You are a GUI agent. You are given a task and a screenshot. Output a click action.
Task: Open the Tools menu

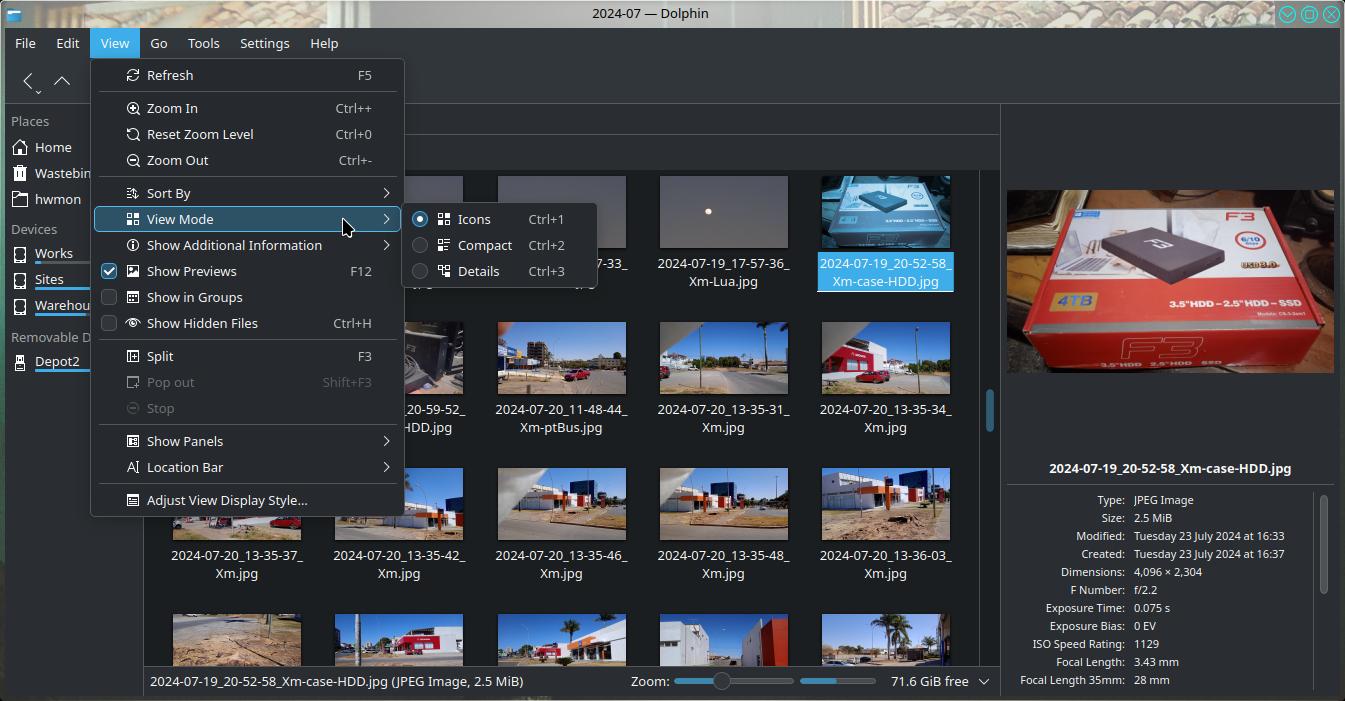coord(203,43)
